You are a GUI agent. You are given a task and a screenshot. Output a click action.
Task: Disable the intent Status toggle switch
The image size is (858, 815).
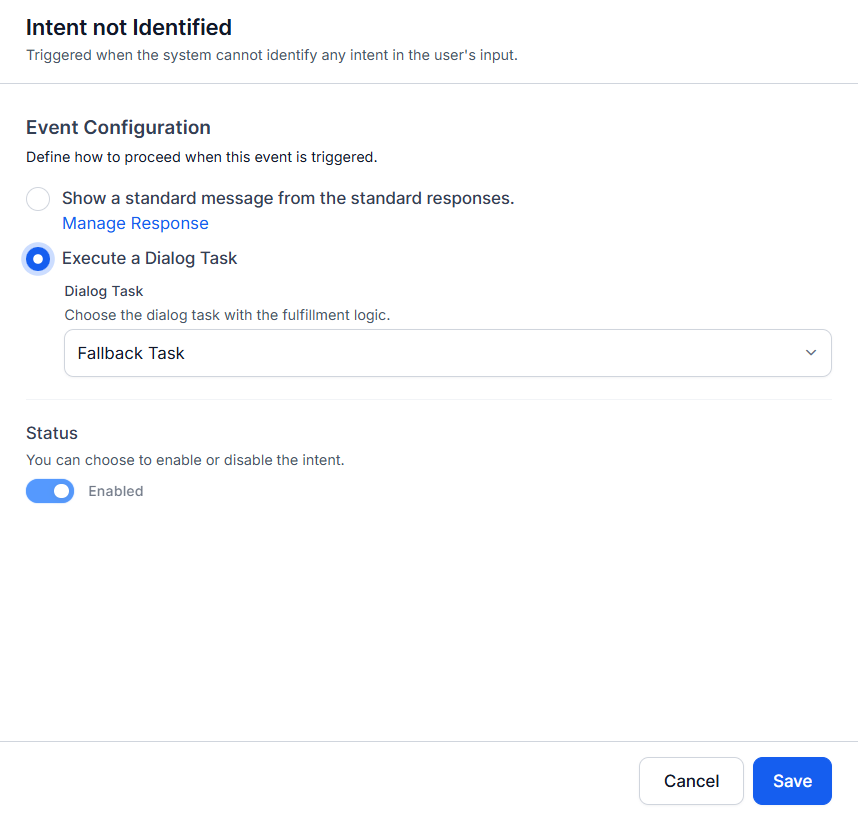[x=50, y=491]
